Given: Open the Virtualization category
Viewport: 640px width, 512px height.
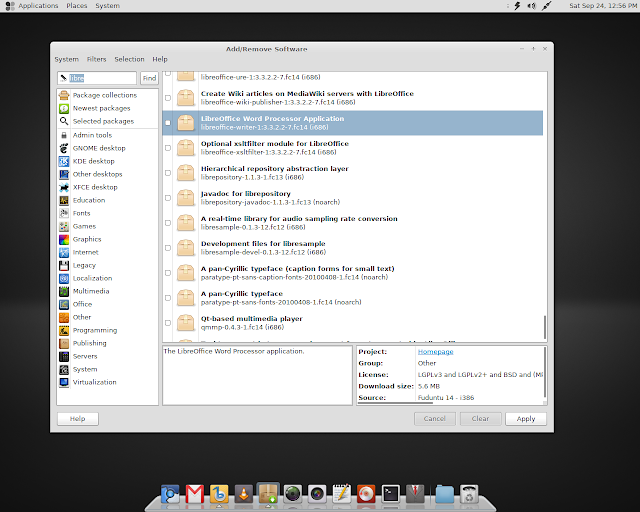Looking at the screenshot, I should (94, 383).
